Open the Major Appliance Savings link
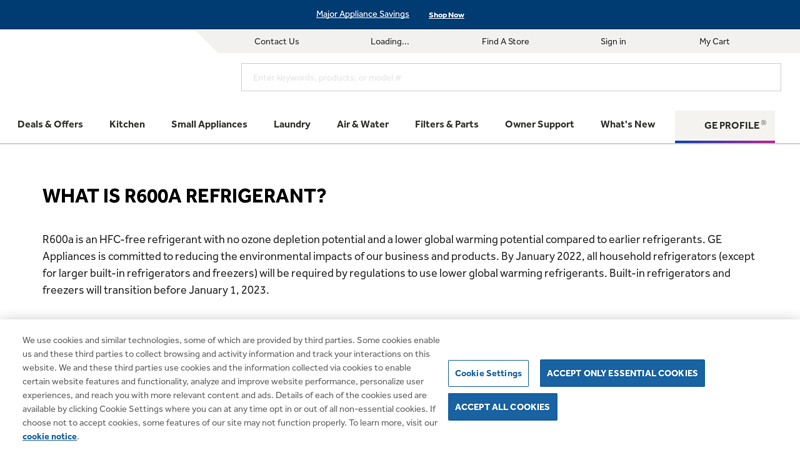Viewport: 800px width, 450px height. click(362, 14)
